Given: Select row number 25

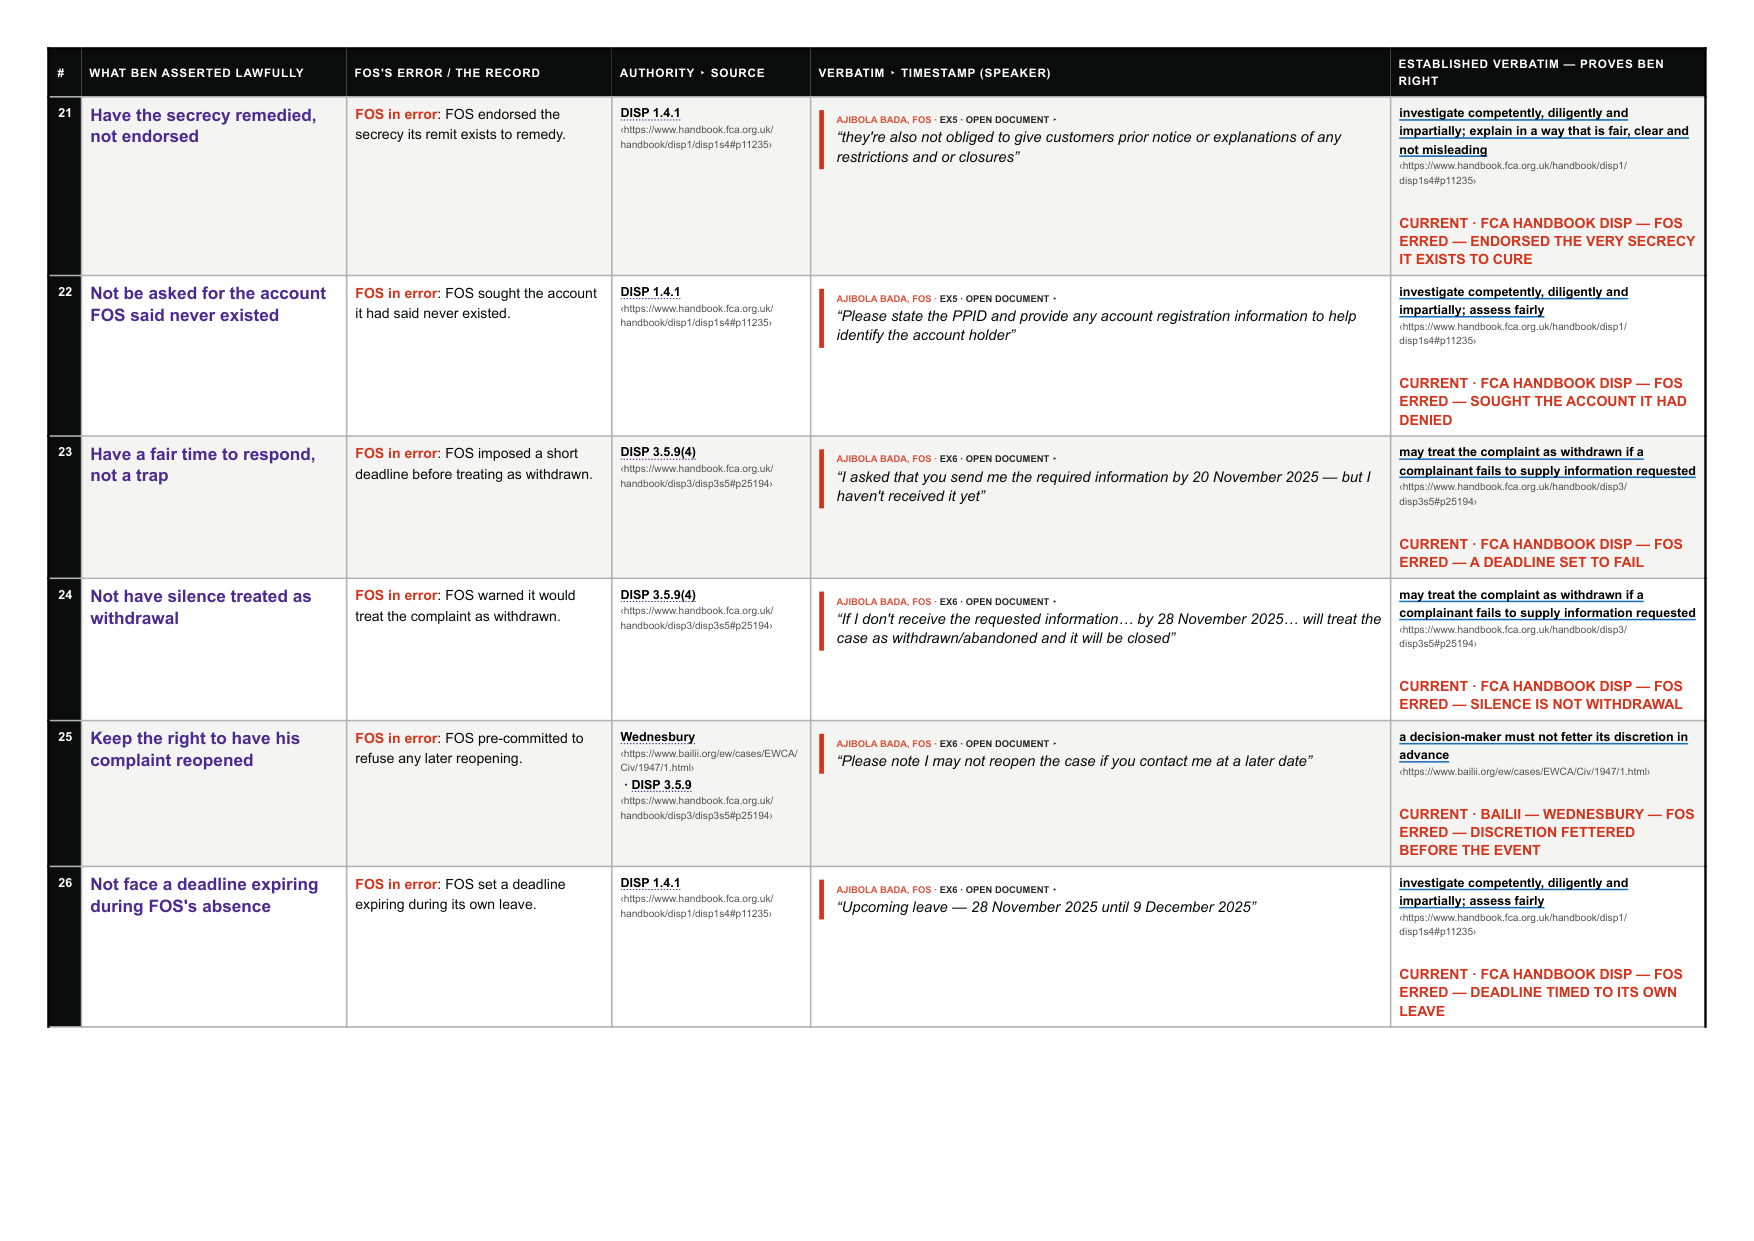Looking at the screenshot, I should (65, 737).
